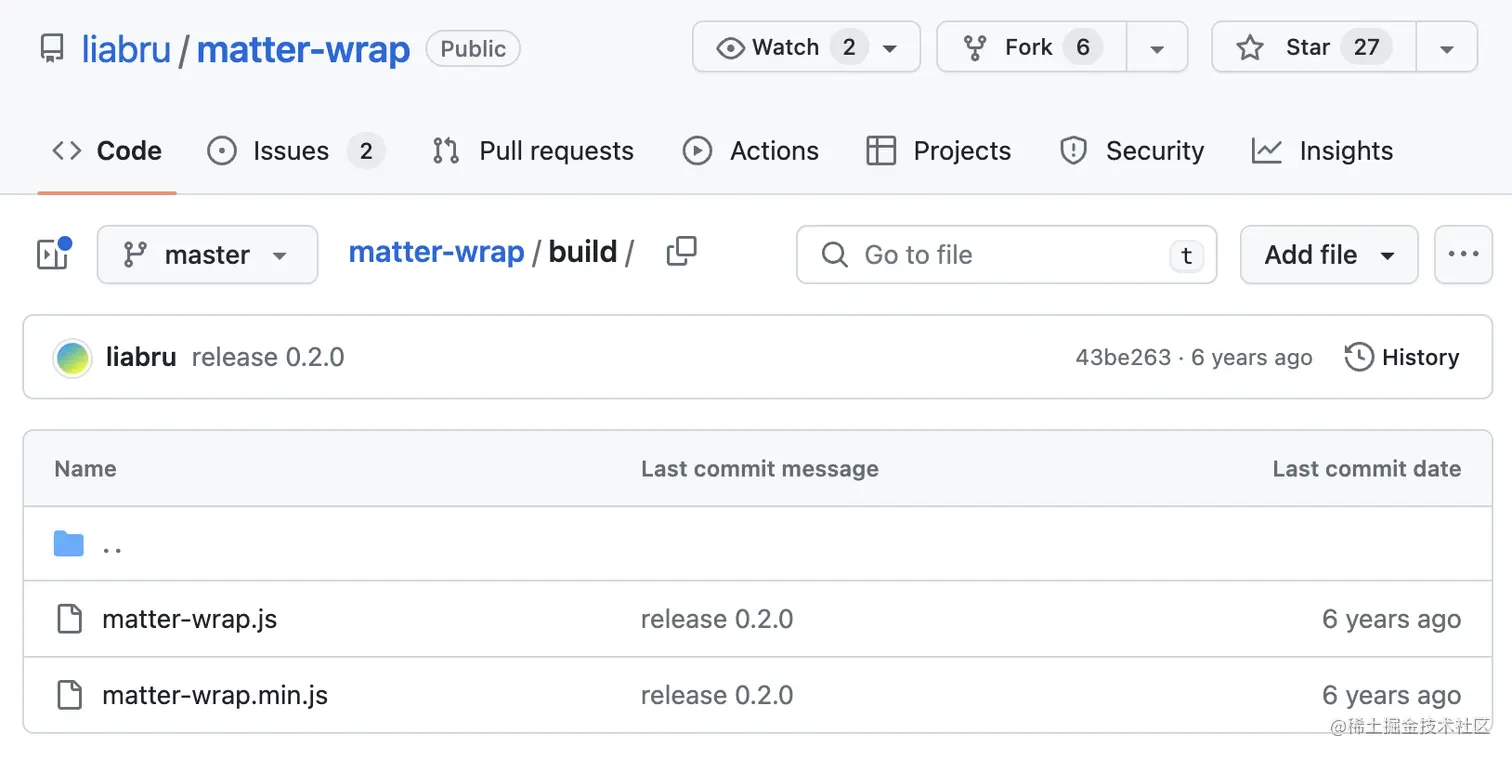This screenshot has width=1512, height=758.
Task: Switch to the Pull requests tab
Action: pyautogui.click(x=533, y=151)
